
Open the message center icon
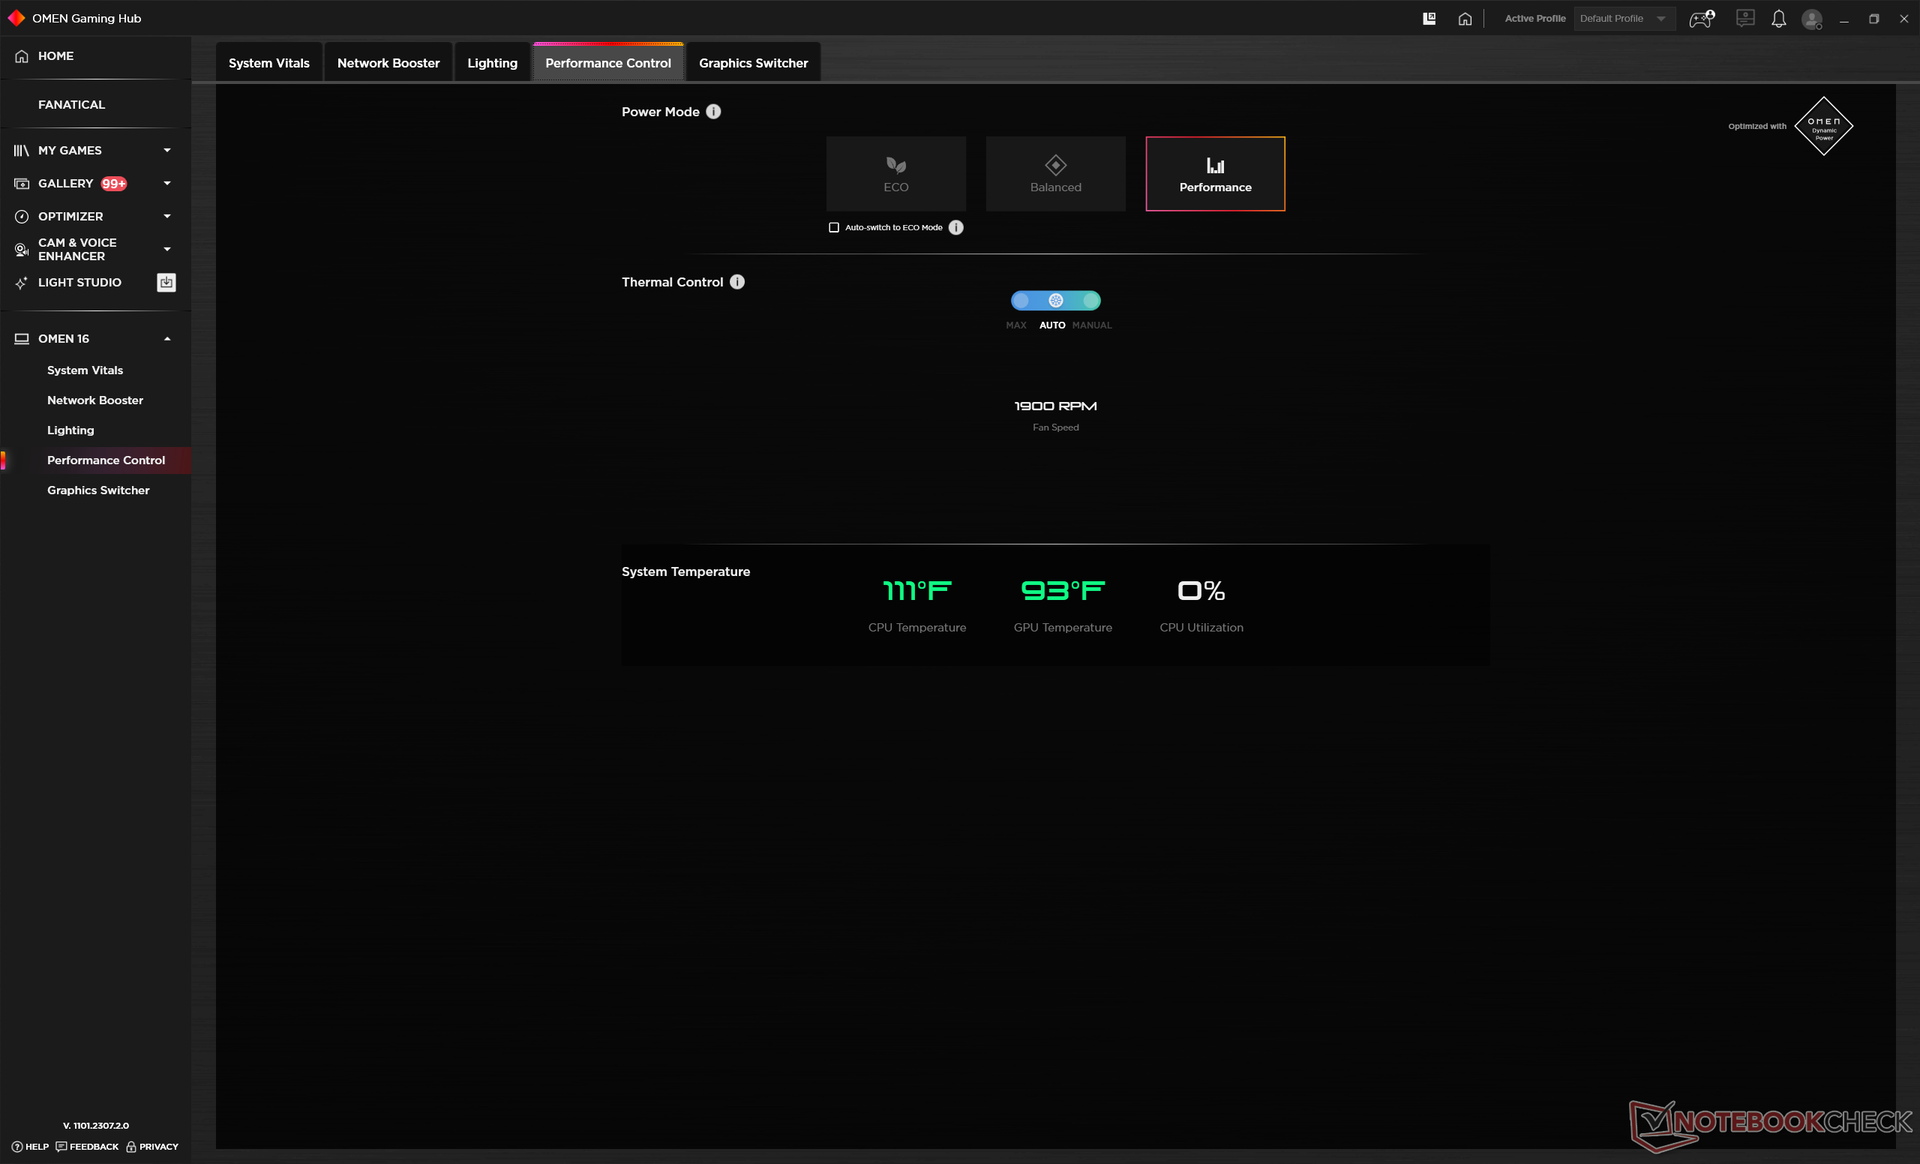click(1745, 19)
